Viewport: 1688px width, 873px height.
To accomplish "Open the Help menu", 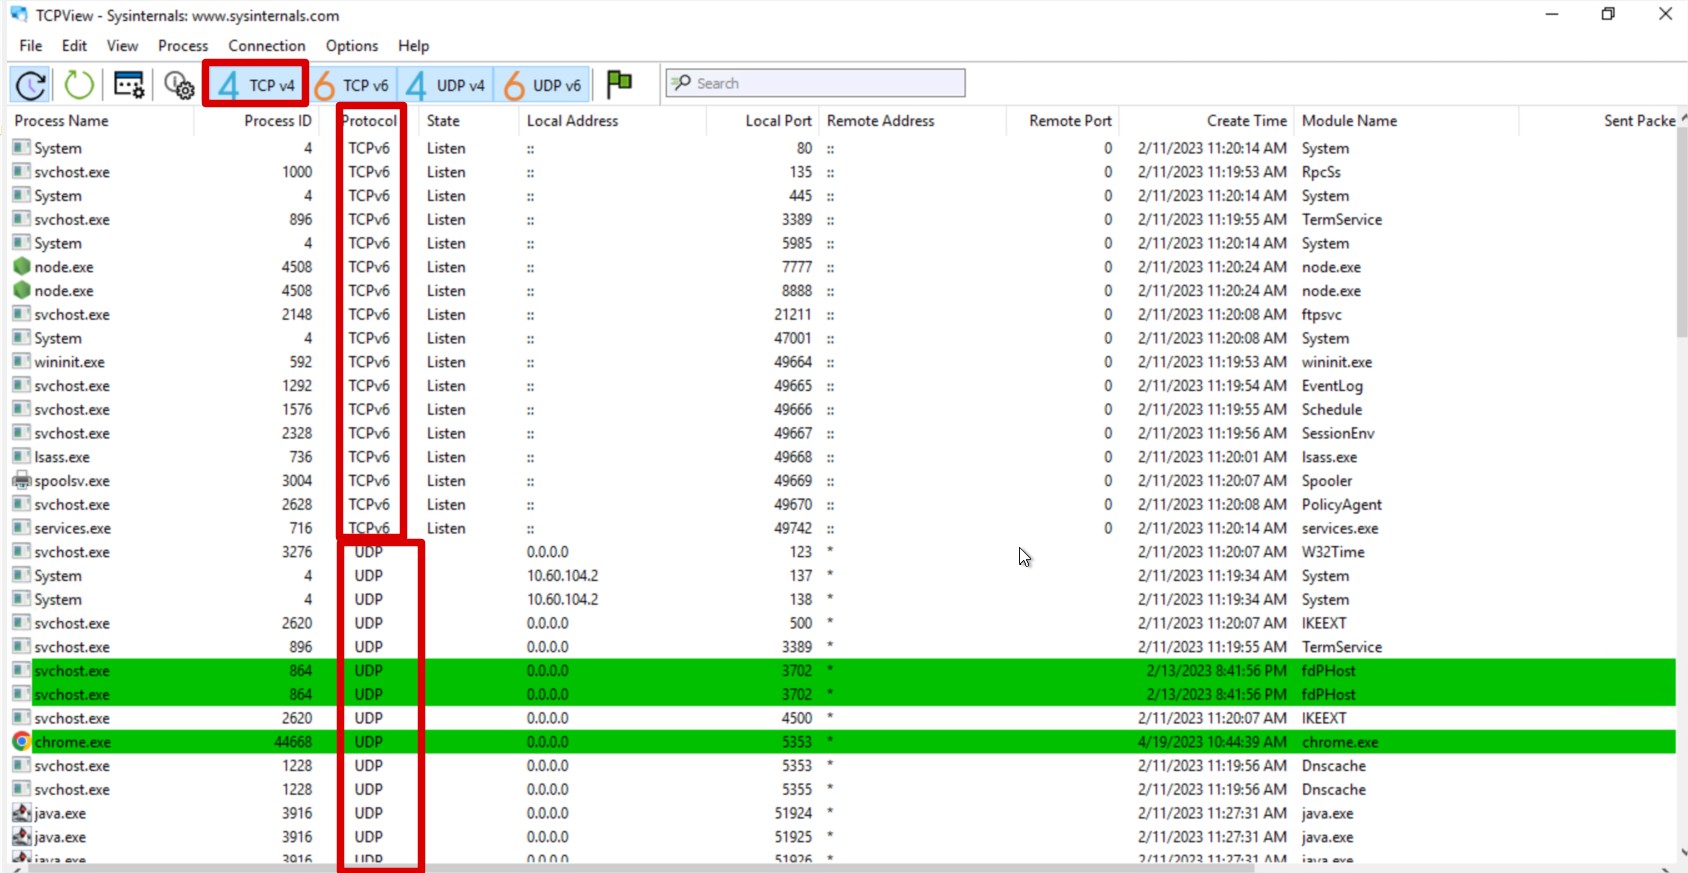I will 413,46.
